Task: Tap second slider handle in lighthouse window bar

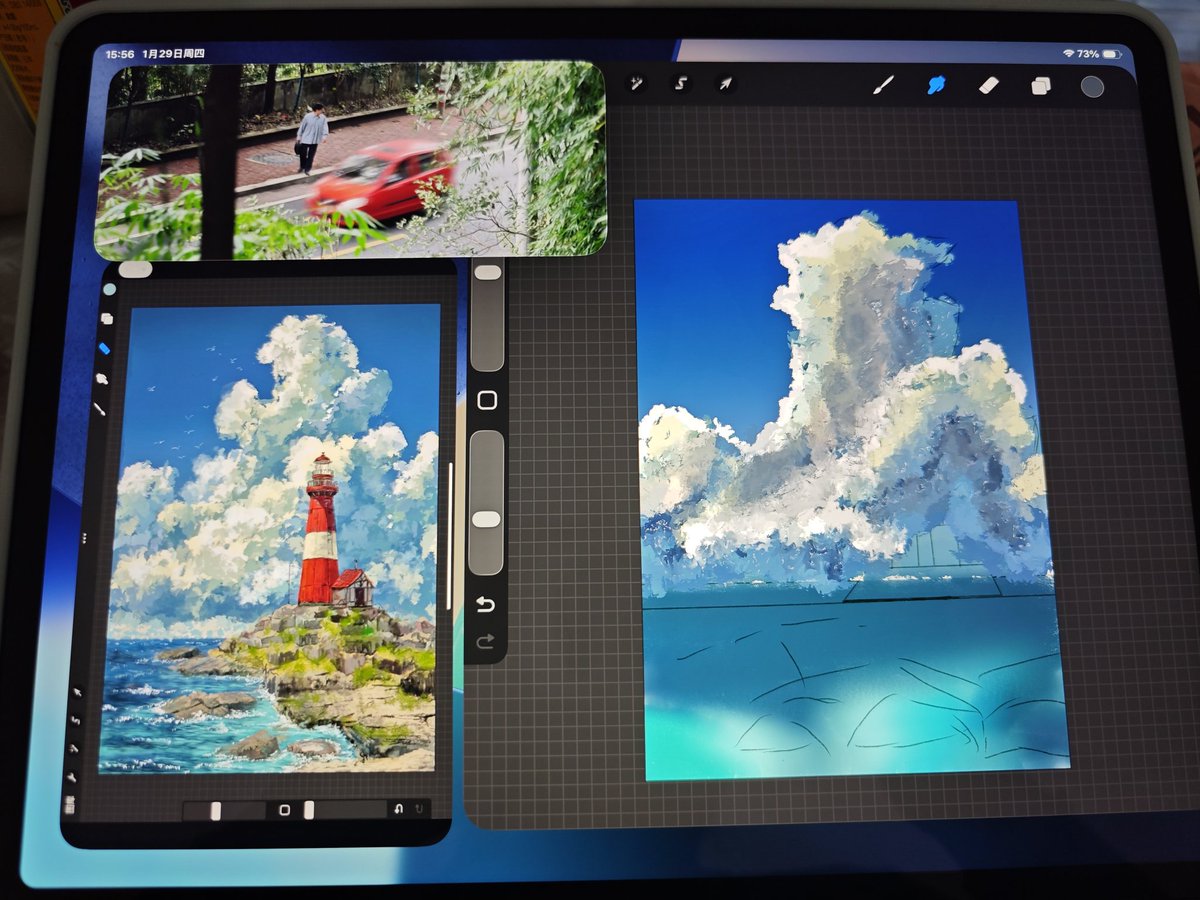Action: 309,810
